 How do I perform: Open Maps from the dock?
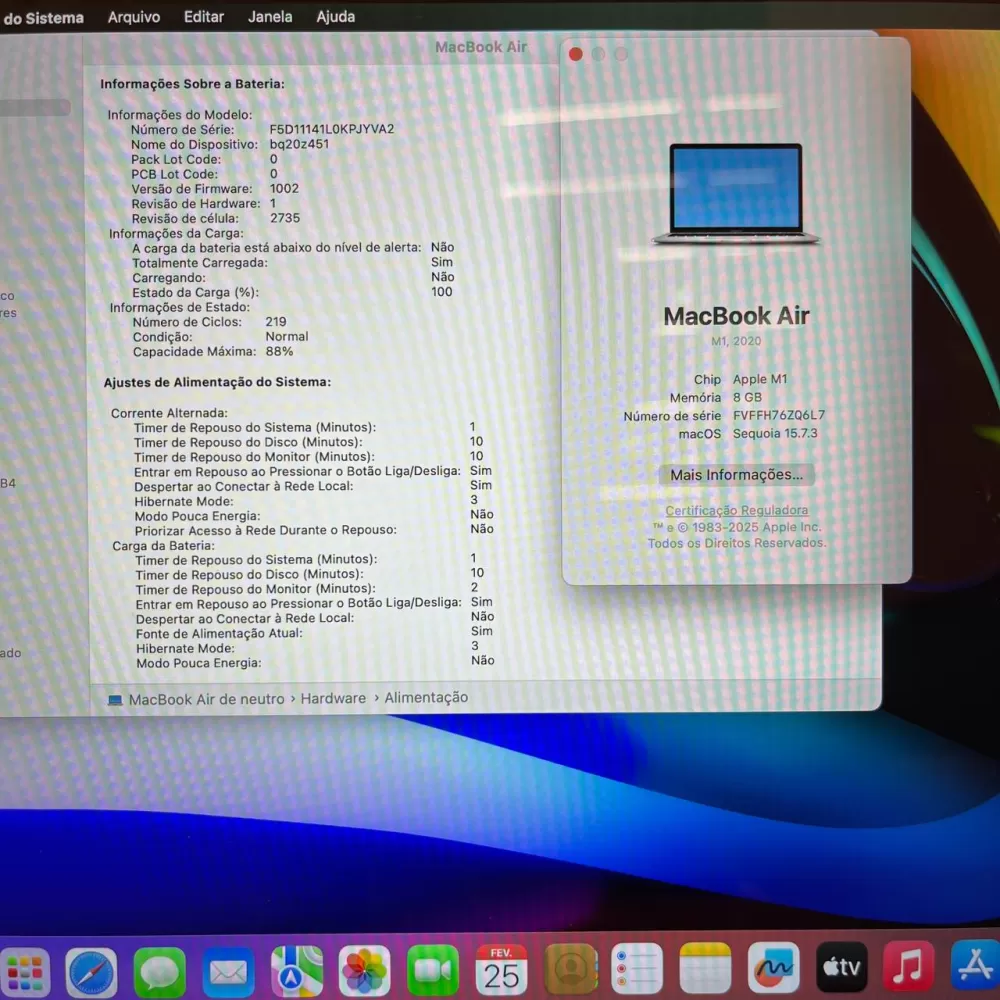coord(297,970)
